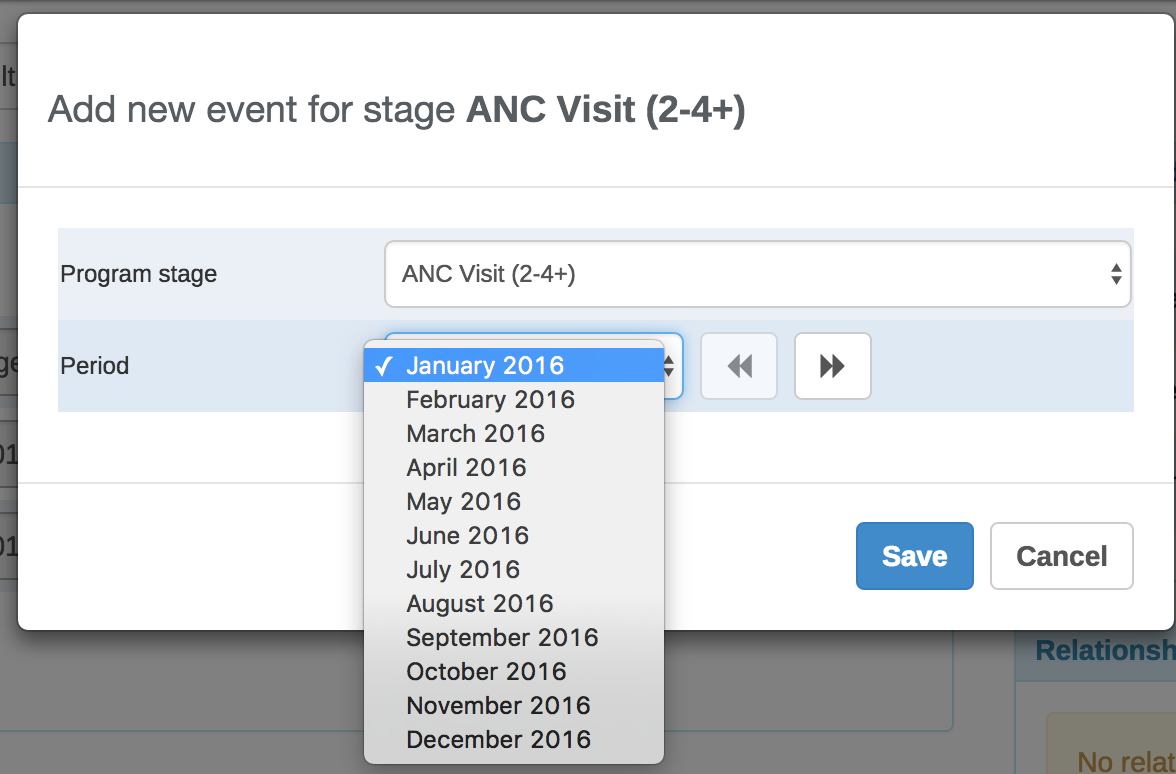Click the previous period double-arrow icon
The image size is (1176, 774).
[739, 366]
